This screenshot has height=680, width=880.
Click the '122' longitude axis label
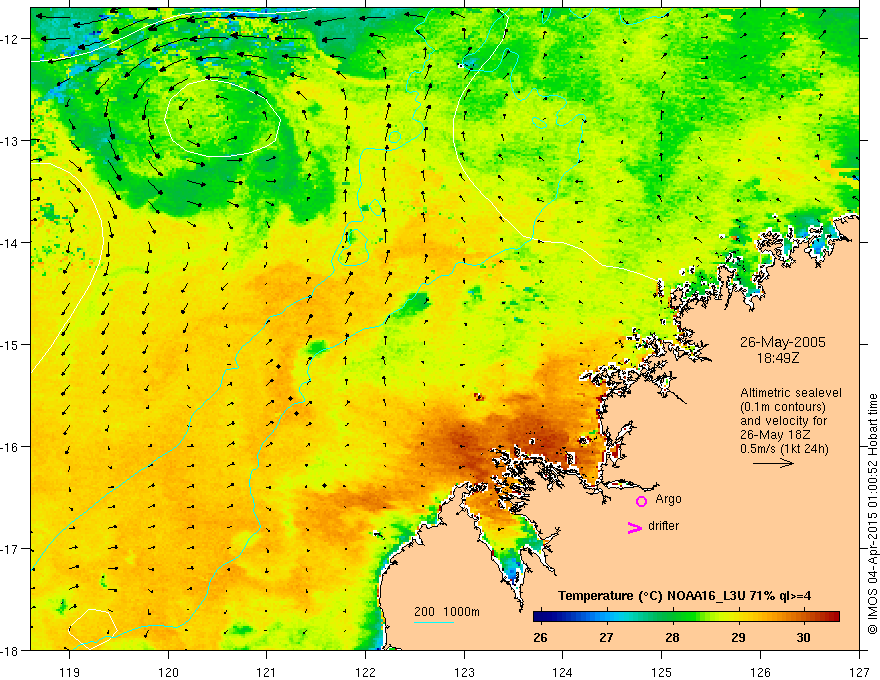365,672
